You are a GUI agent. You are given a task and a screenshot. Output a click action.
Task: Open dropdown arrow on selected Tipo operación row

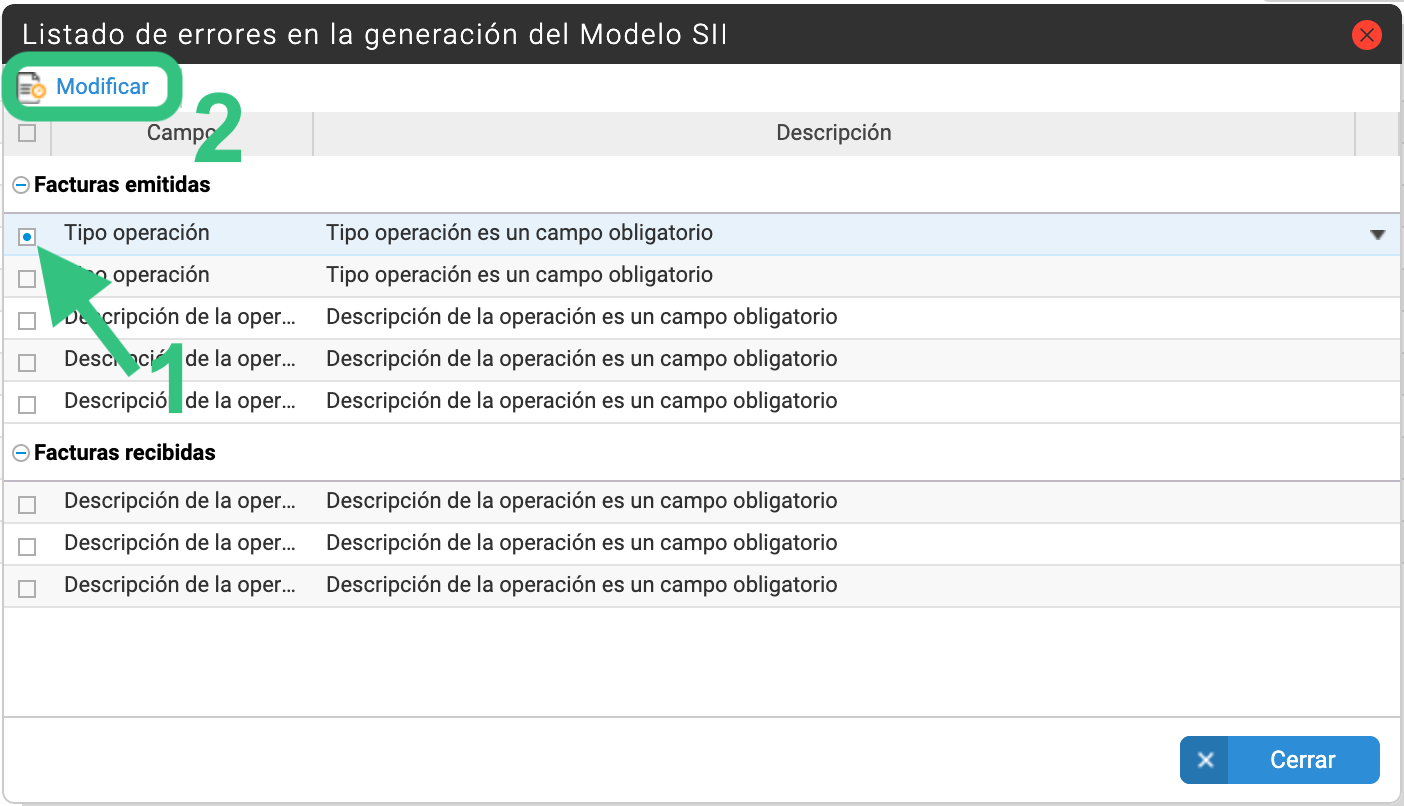(x=1377, y=235)
